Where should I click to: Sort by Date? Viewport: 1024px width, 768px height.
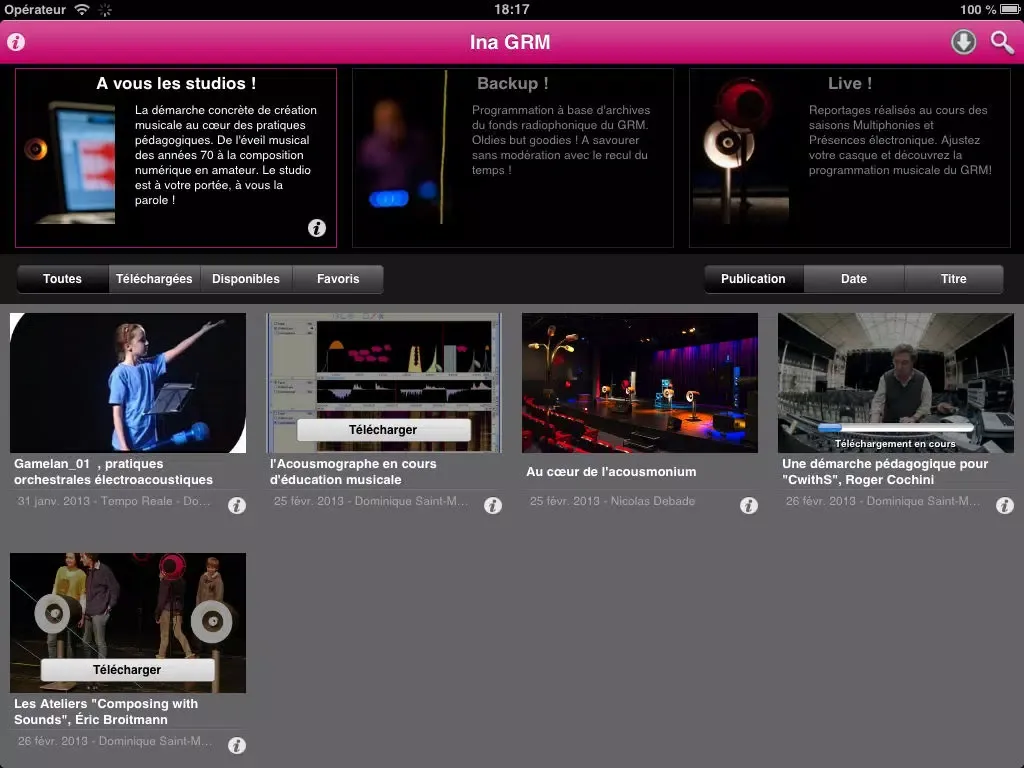click(x=854, y=279)
